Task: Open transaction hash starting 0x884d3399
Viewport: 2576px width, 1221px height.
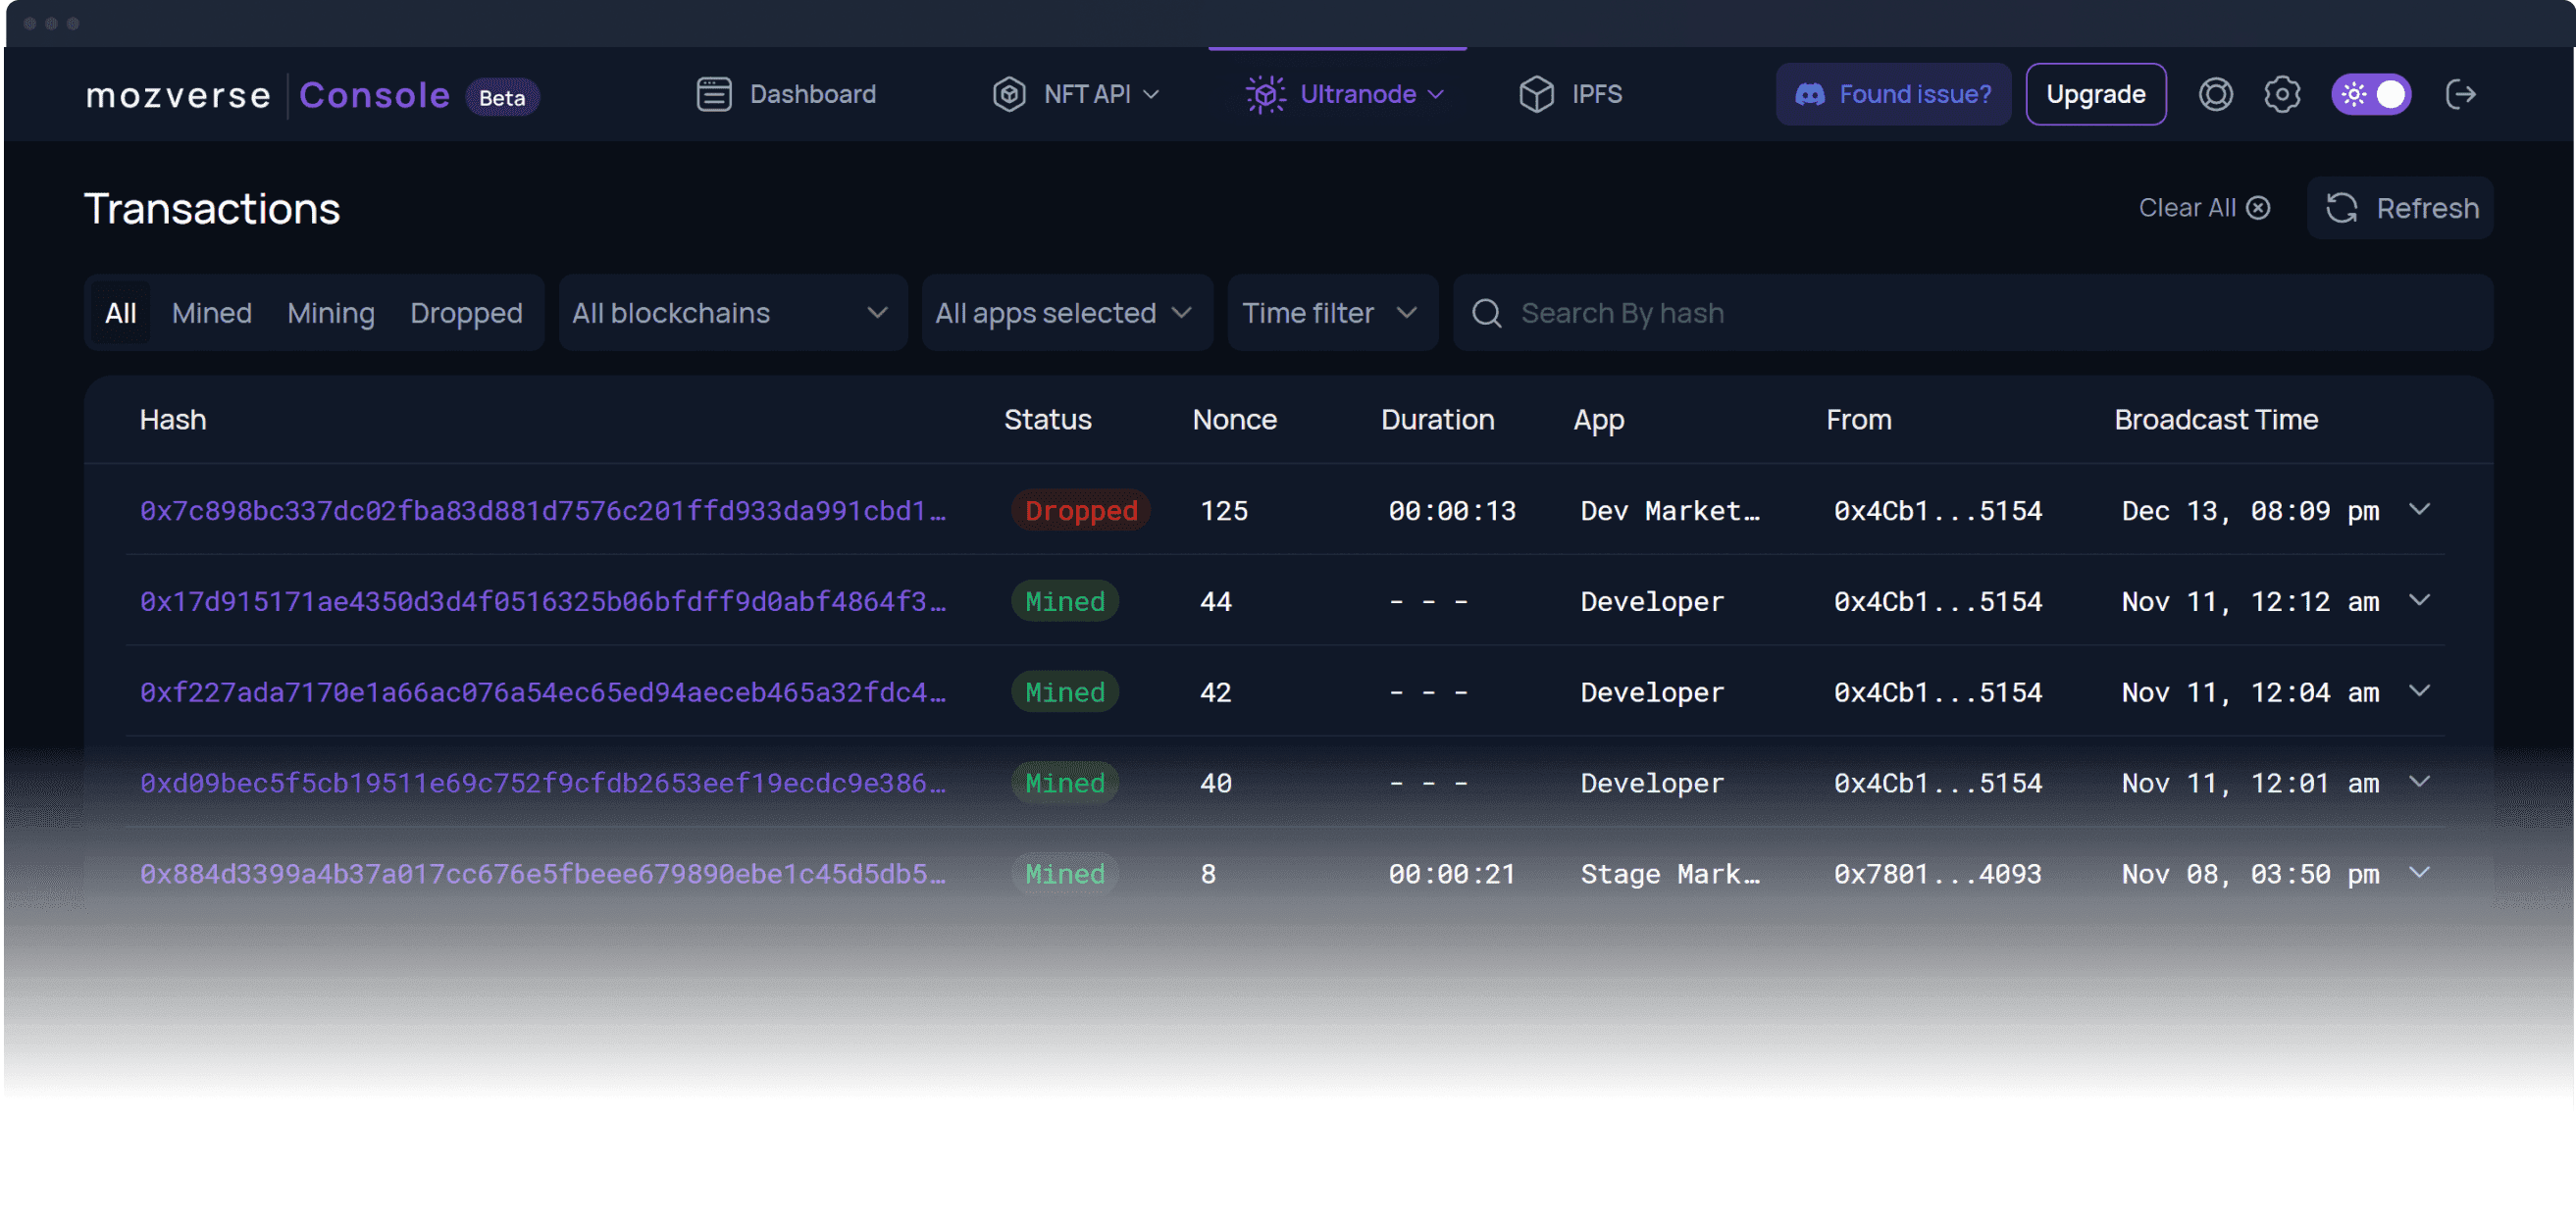Action: point(542,874)
